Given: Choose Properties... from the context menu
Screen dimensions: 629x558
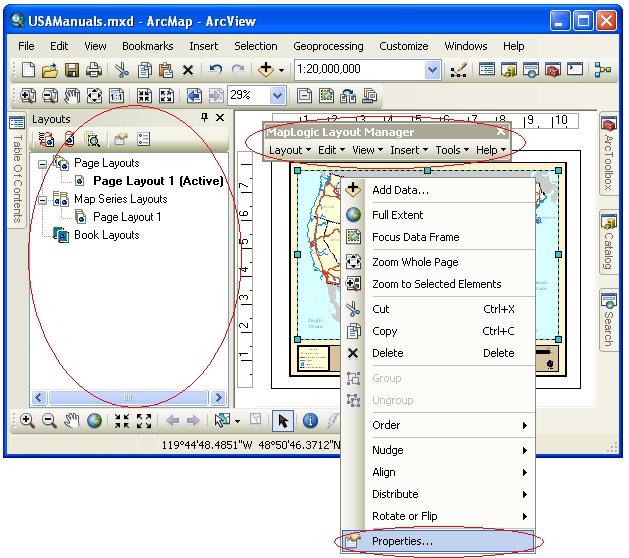Looking at the screenshot, I should click(438, 541).
